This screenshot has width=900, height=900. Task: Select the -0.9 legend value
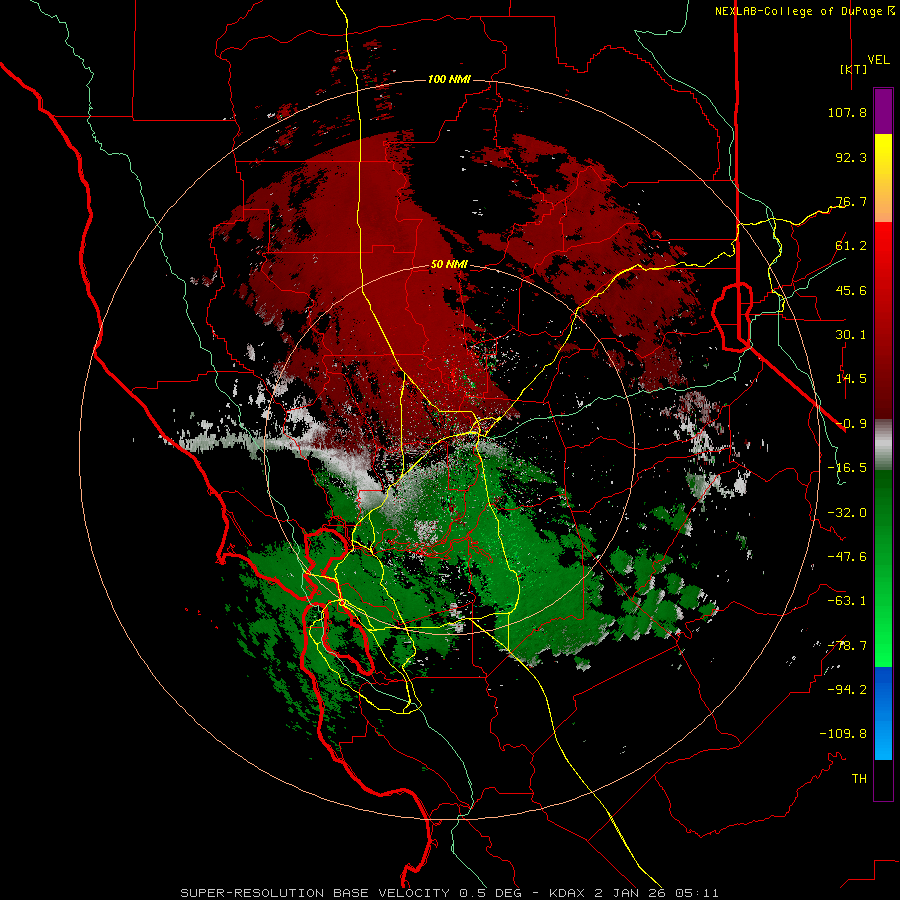coord(851,424)
